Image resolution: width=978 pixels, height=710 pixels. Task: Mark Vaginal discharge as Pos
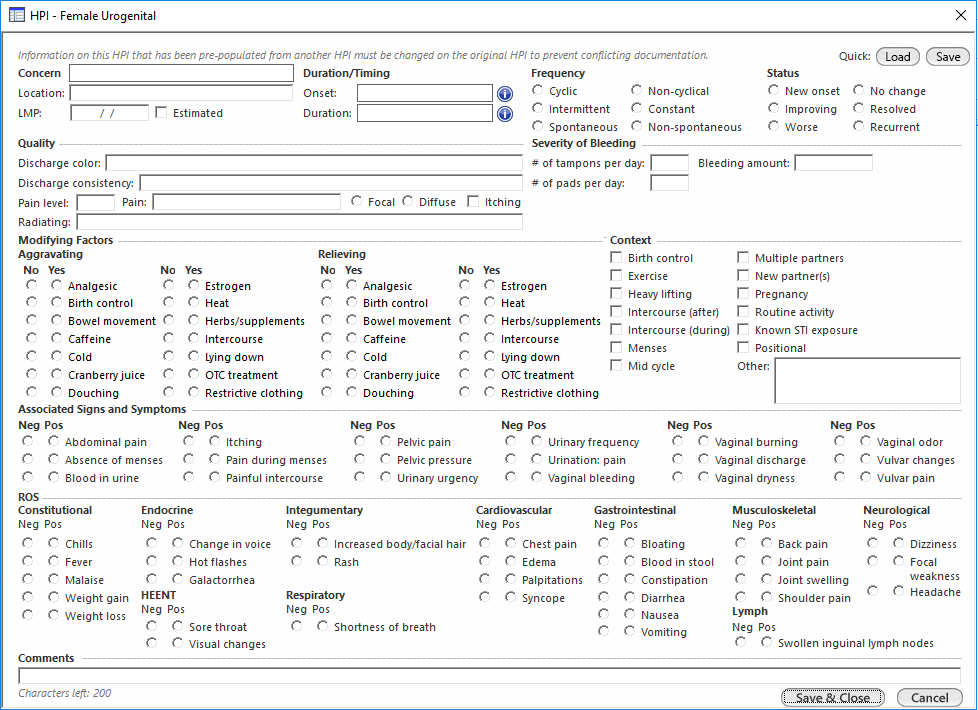tap(704, 459)
